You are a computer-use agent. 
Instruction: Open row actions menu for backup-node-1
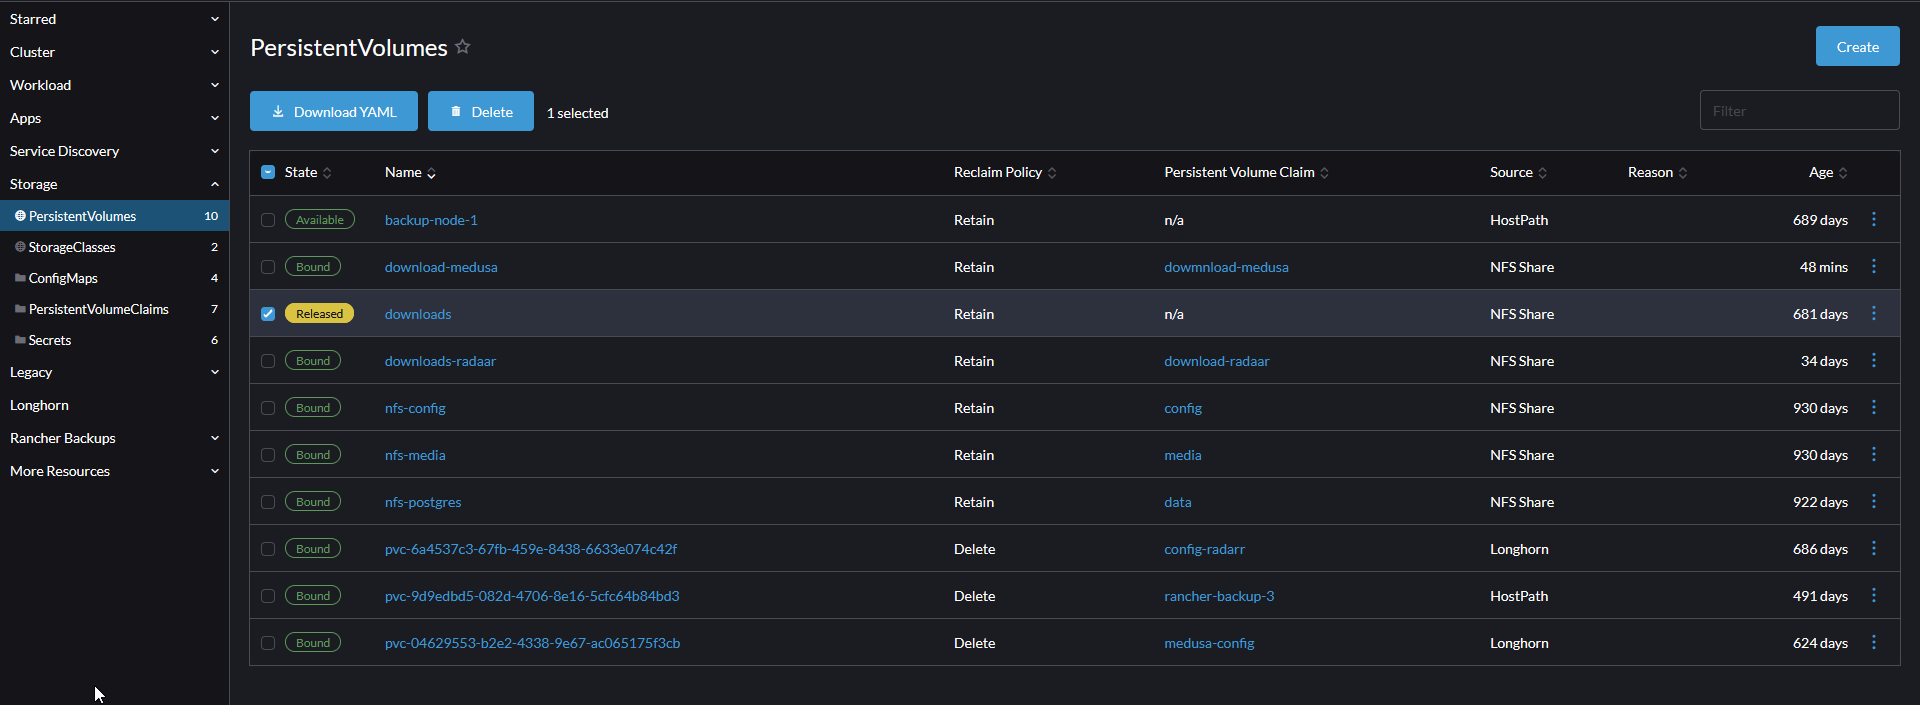(x=1873, y=220)
